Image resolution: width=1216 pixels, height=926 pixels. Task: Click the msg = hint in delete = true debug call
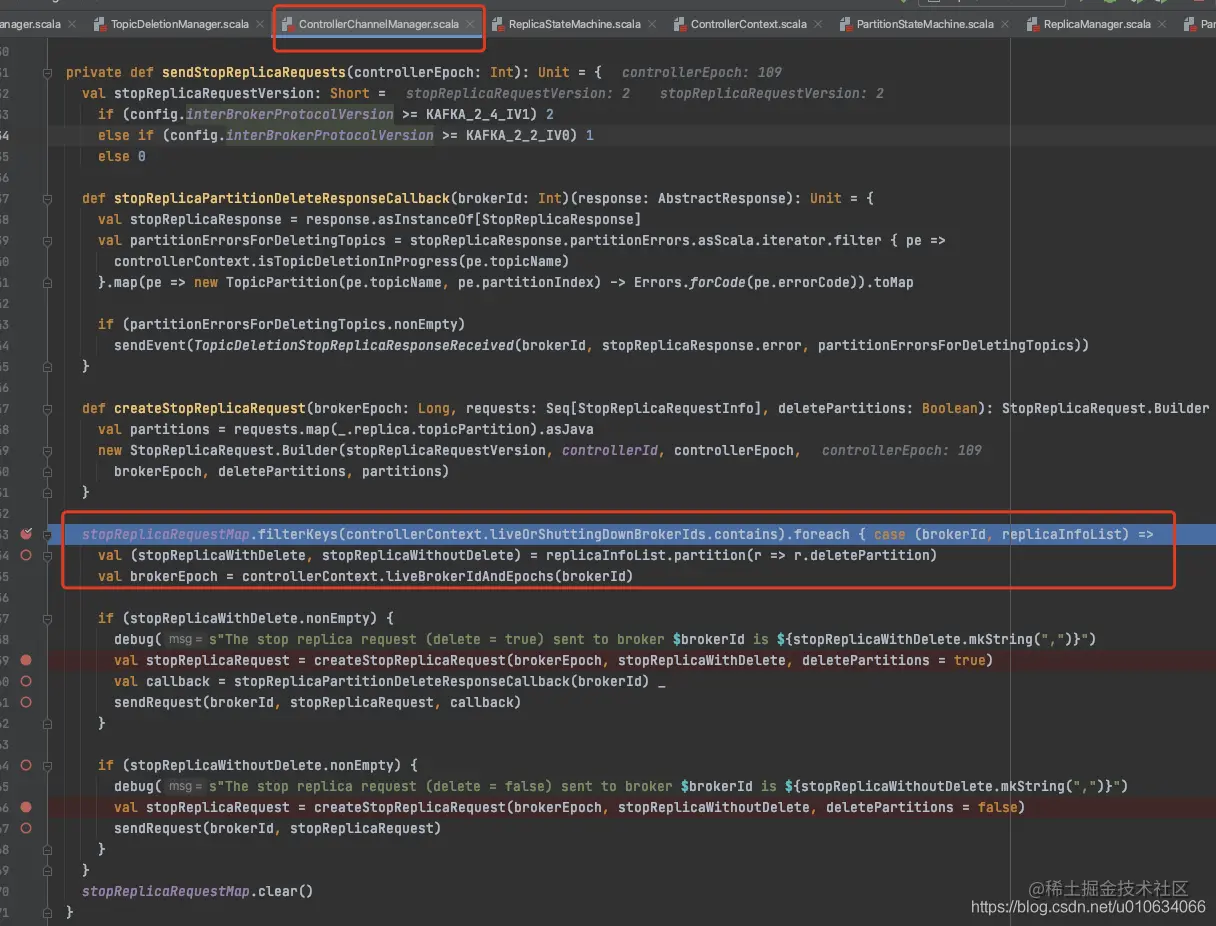[185, 639]
